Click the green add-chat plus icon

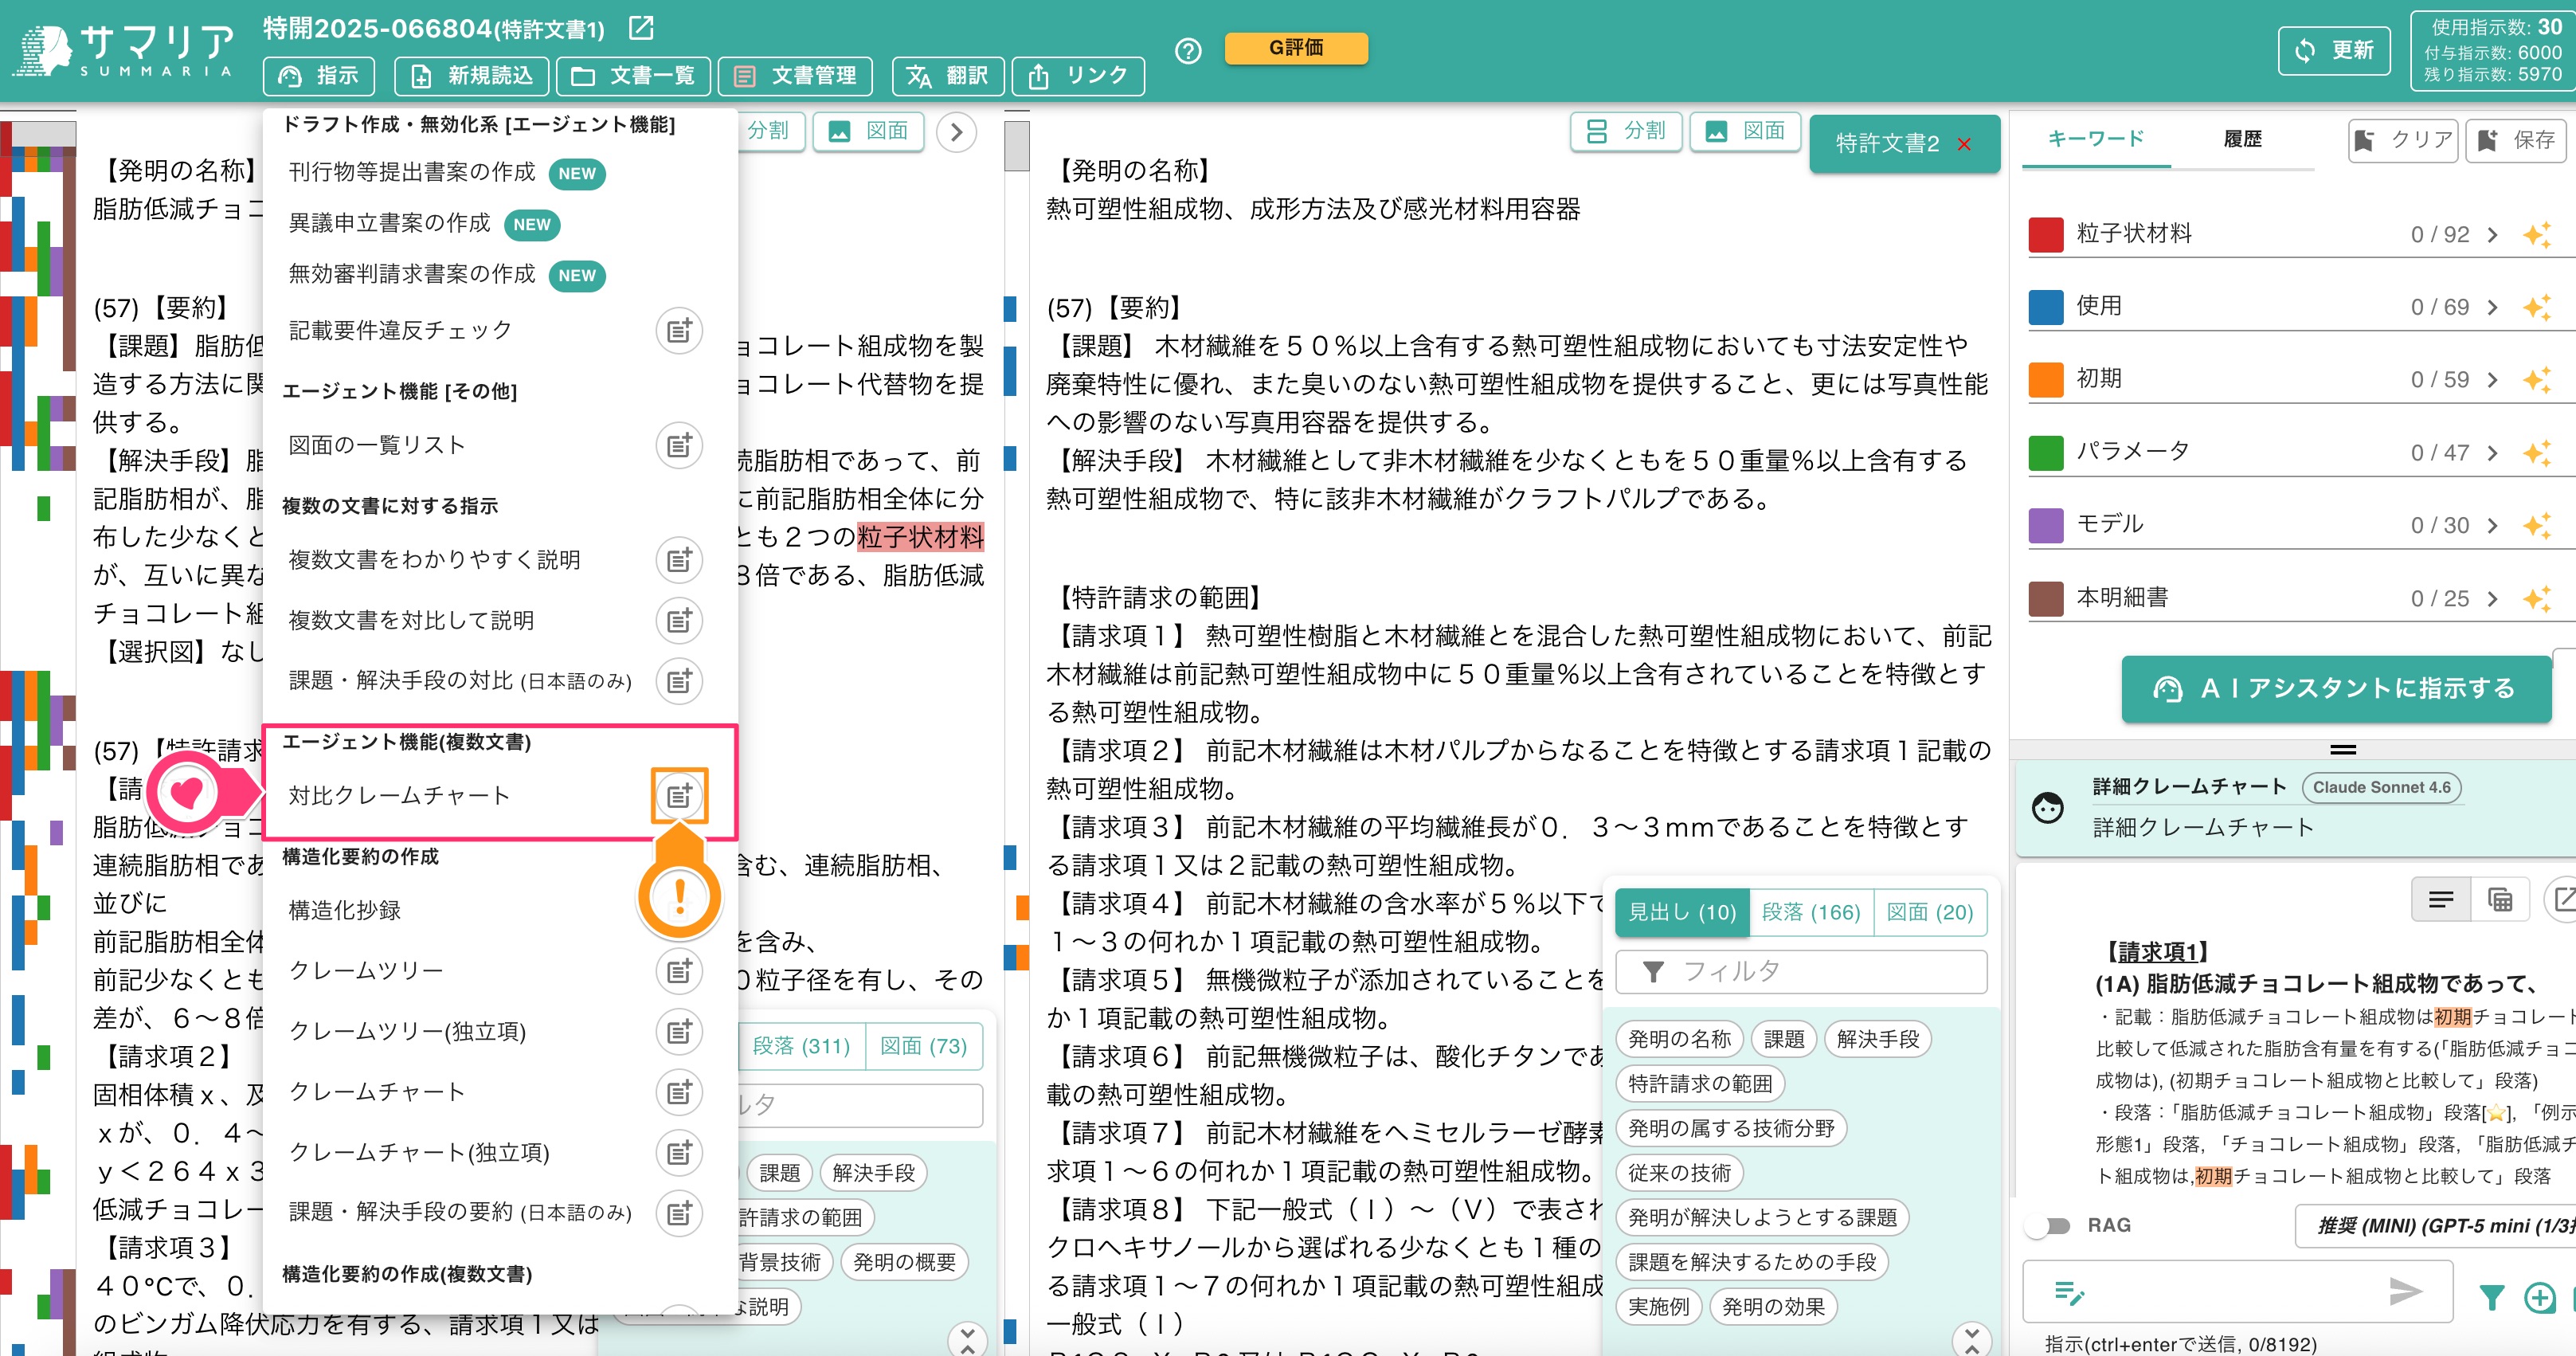(x=2540, y=1298)
